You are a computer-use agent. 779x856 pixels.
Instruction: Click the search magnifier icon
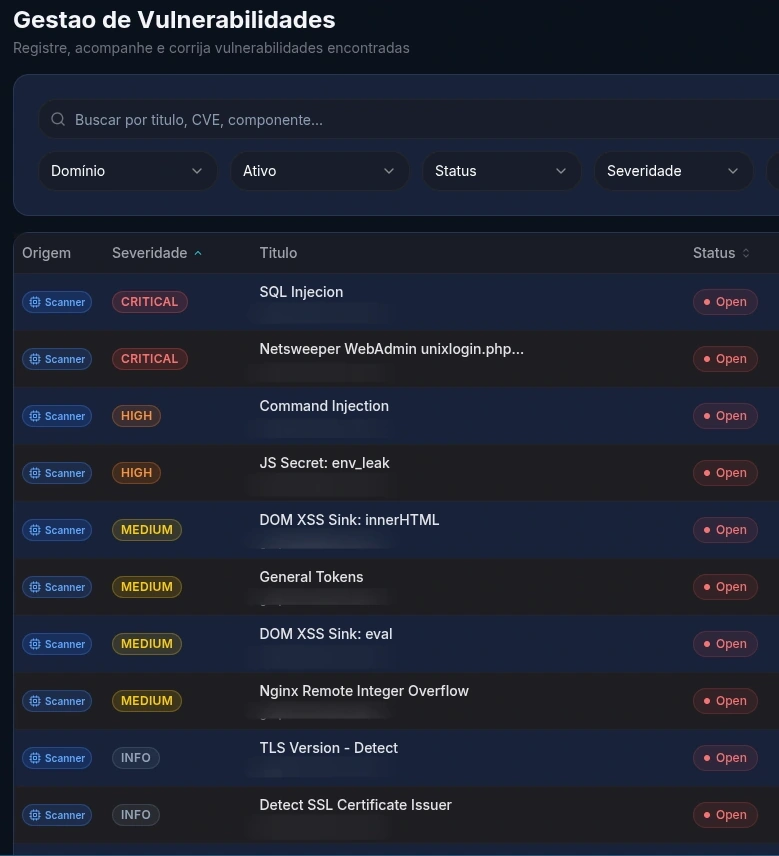[58, 119]
